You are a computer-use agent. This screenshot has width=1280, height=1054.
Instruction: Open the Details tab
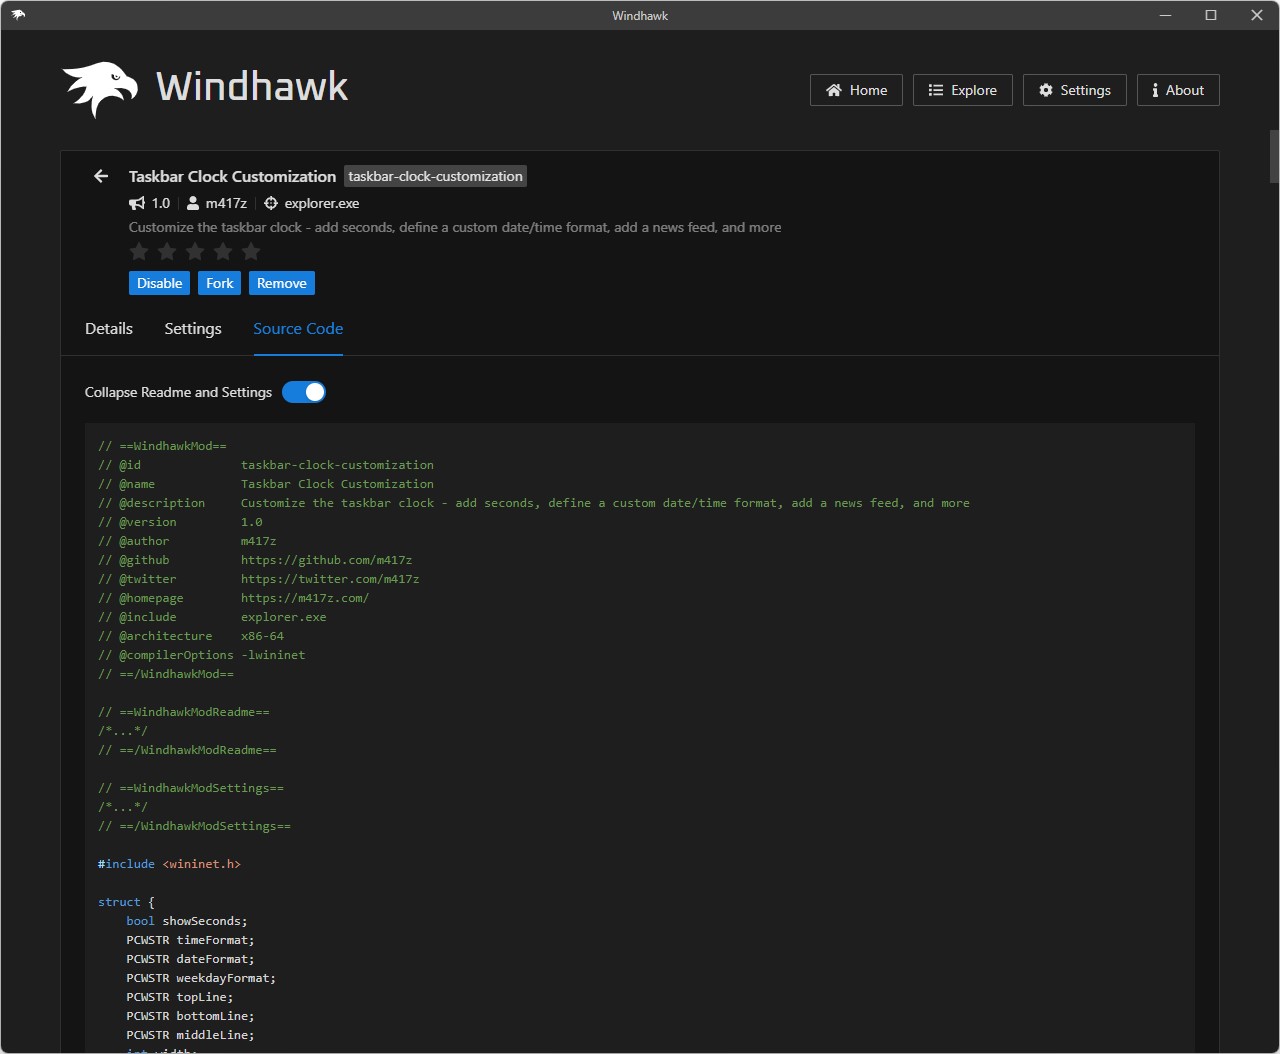[x=109, y=329]
